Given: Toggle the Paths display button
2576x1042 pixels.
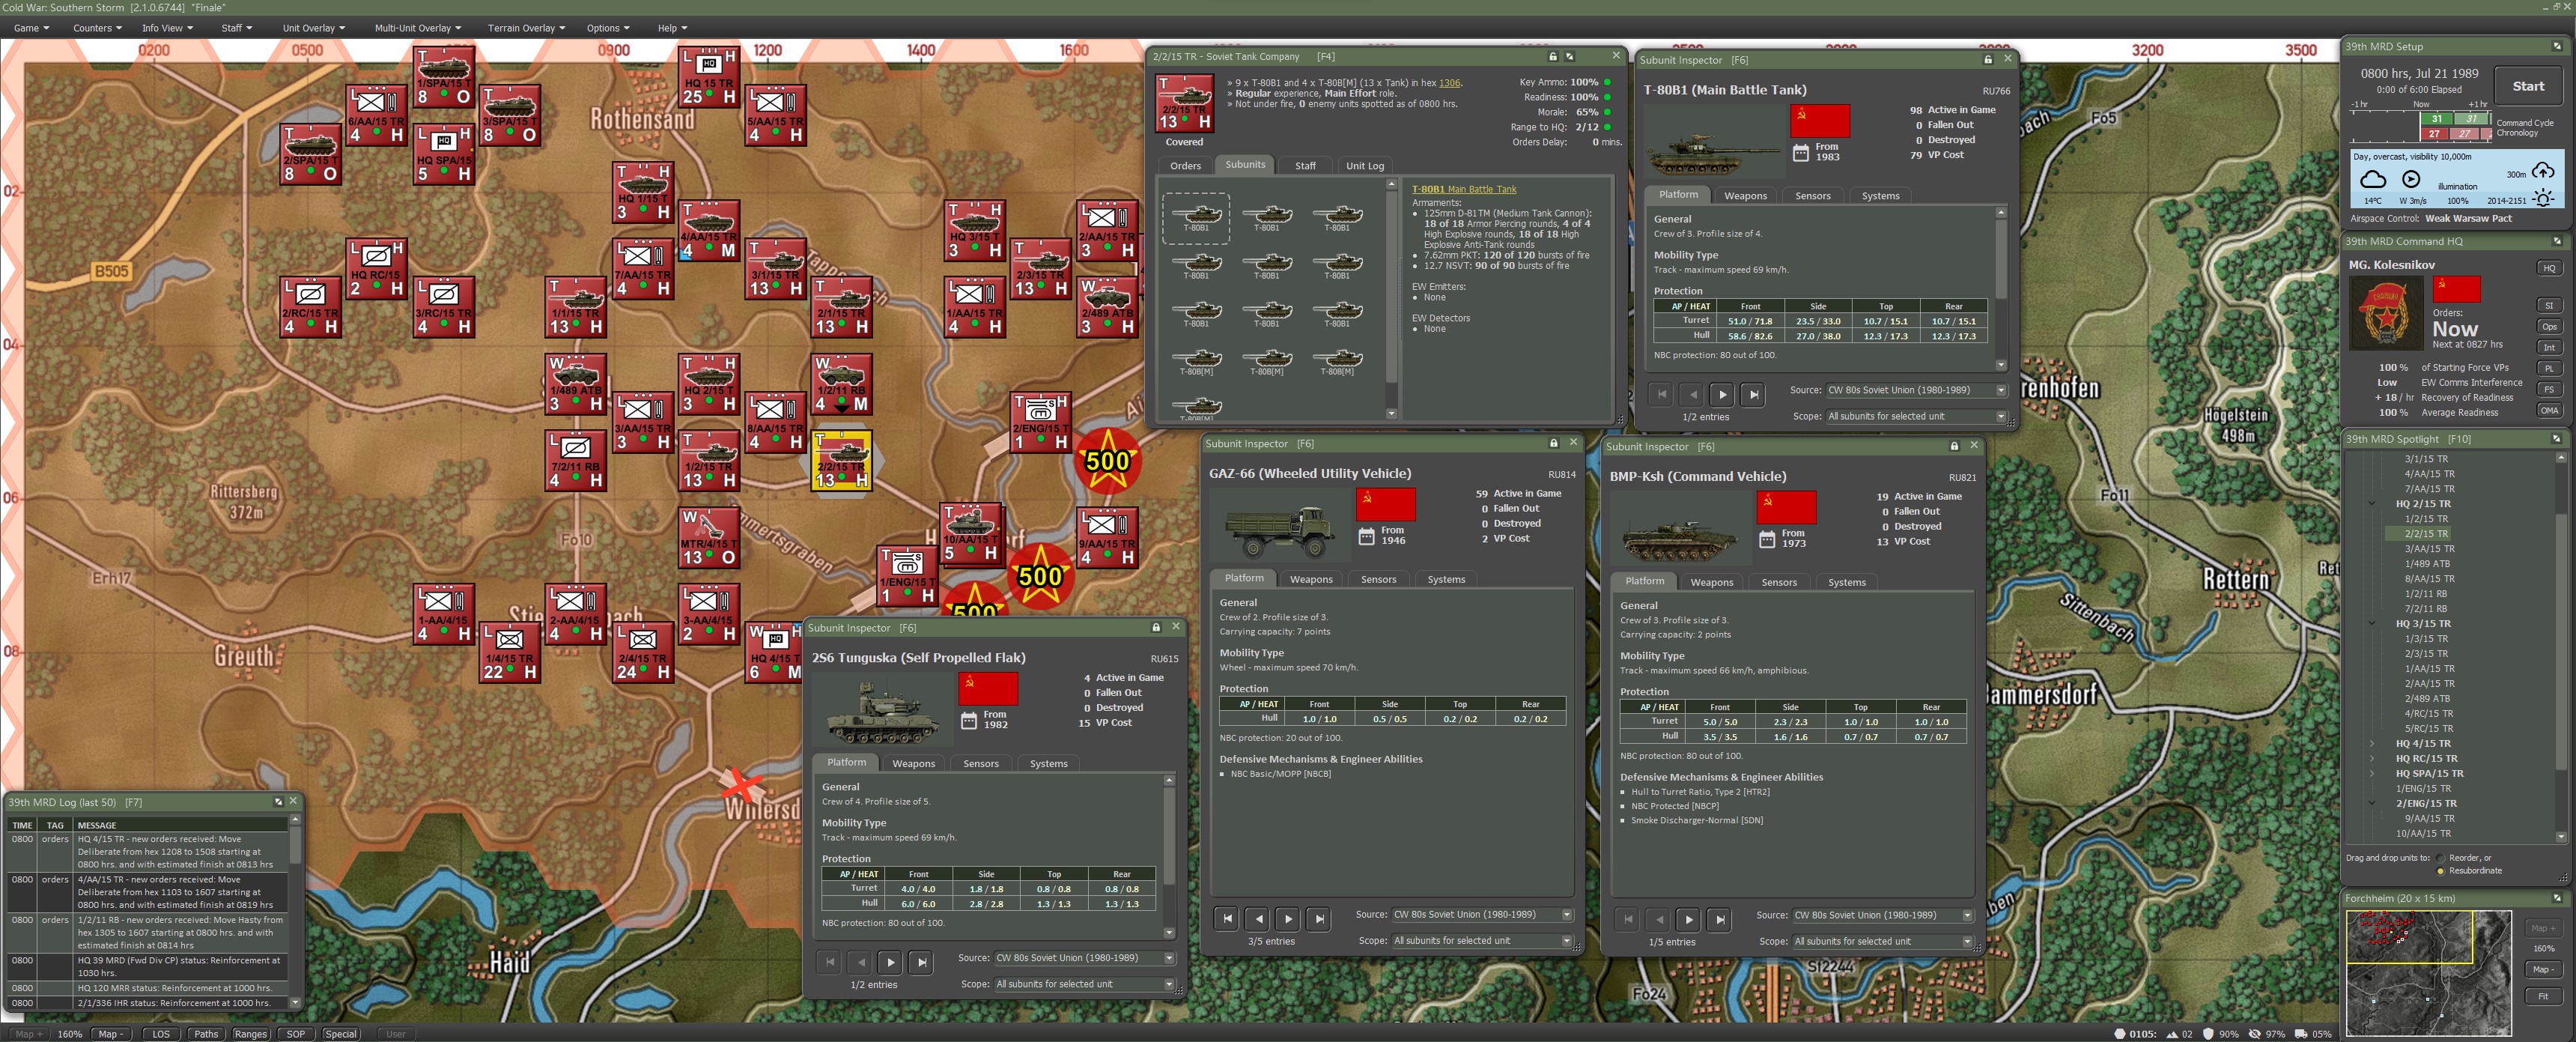Looking at the screenshot, I should [x=206, y=1034].
